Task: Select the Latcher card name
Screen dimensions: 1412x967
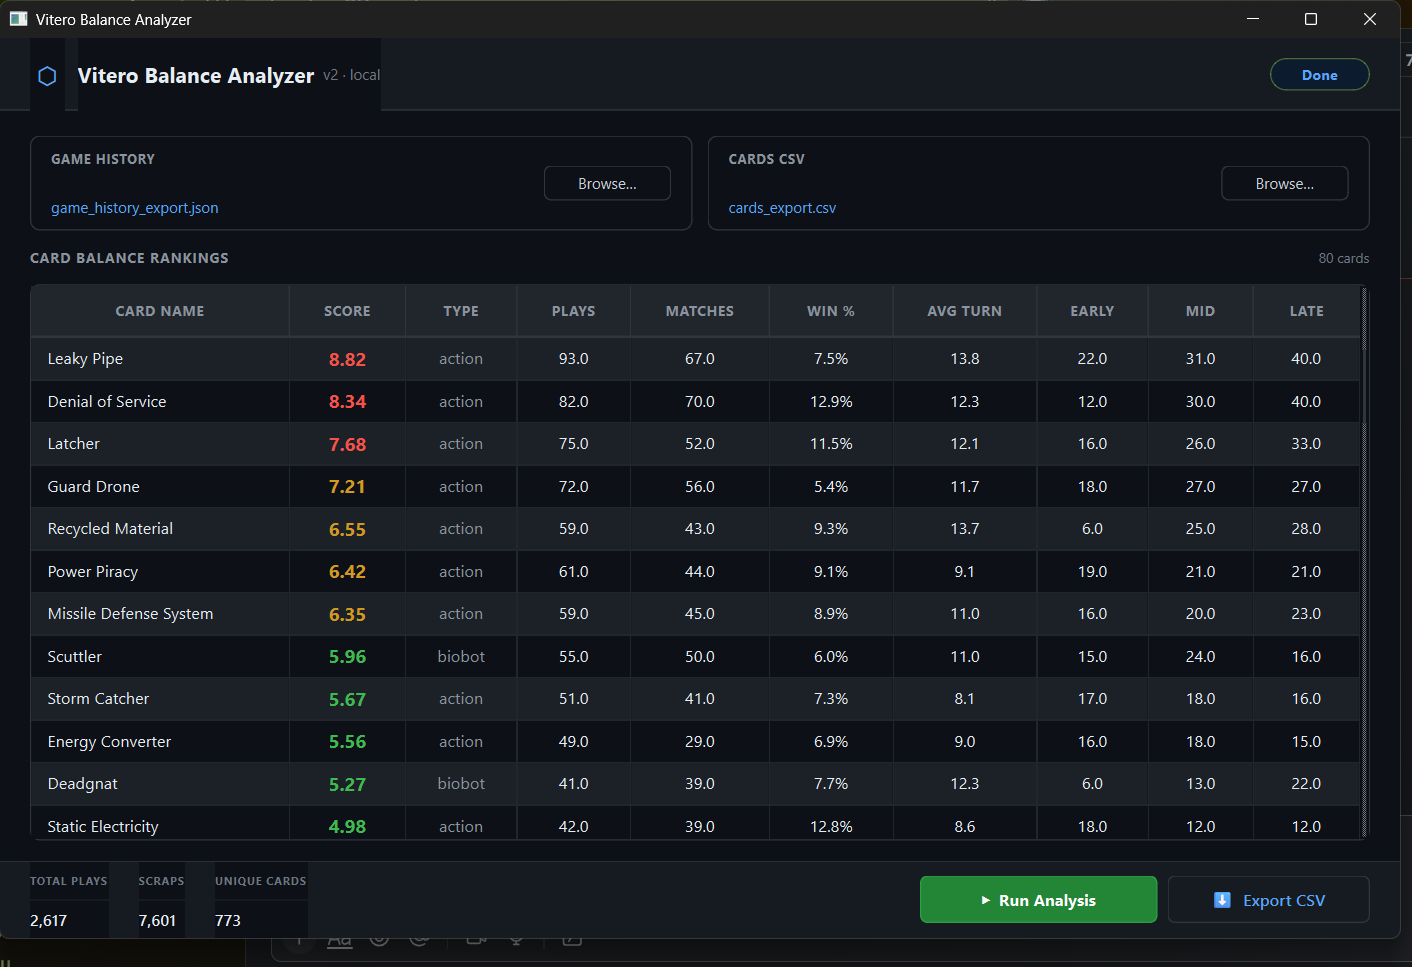Action: click(x=74, y=444)
